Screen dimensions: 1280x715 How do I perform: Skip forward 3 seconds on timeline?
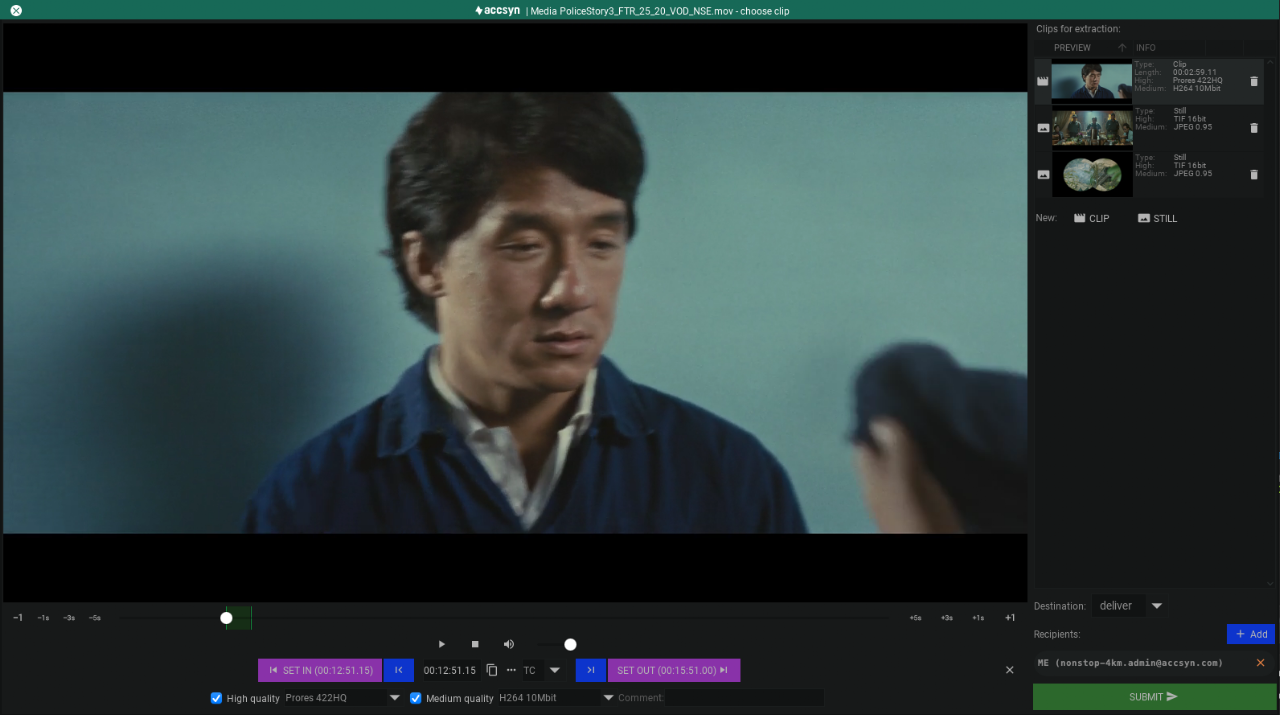click(946, 618)
